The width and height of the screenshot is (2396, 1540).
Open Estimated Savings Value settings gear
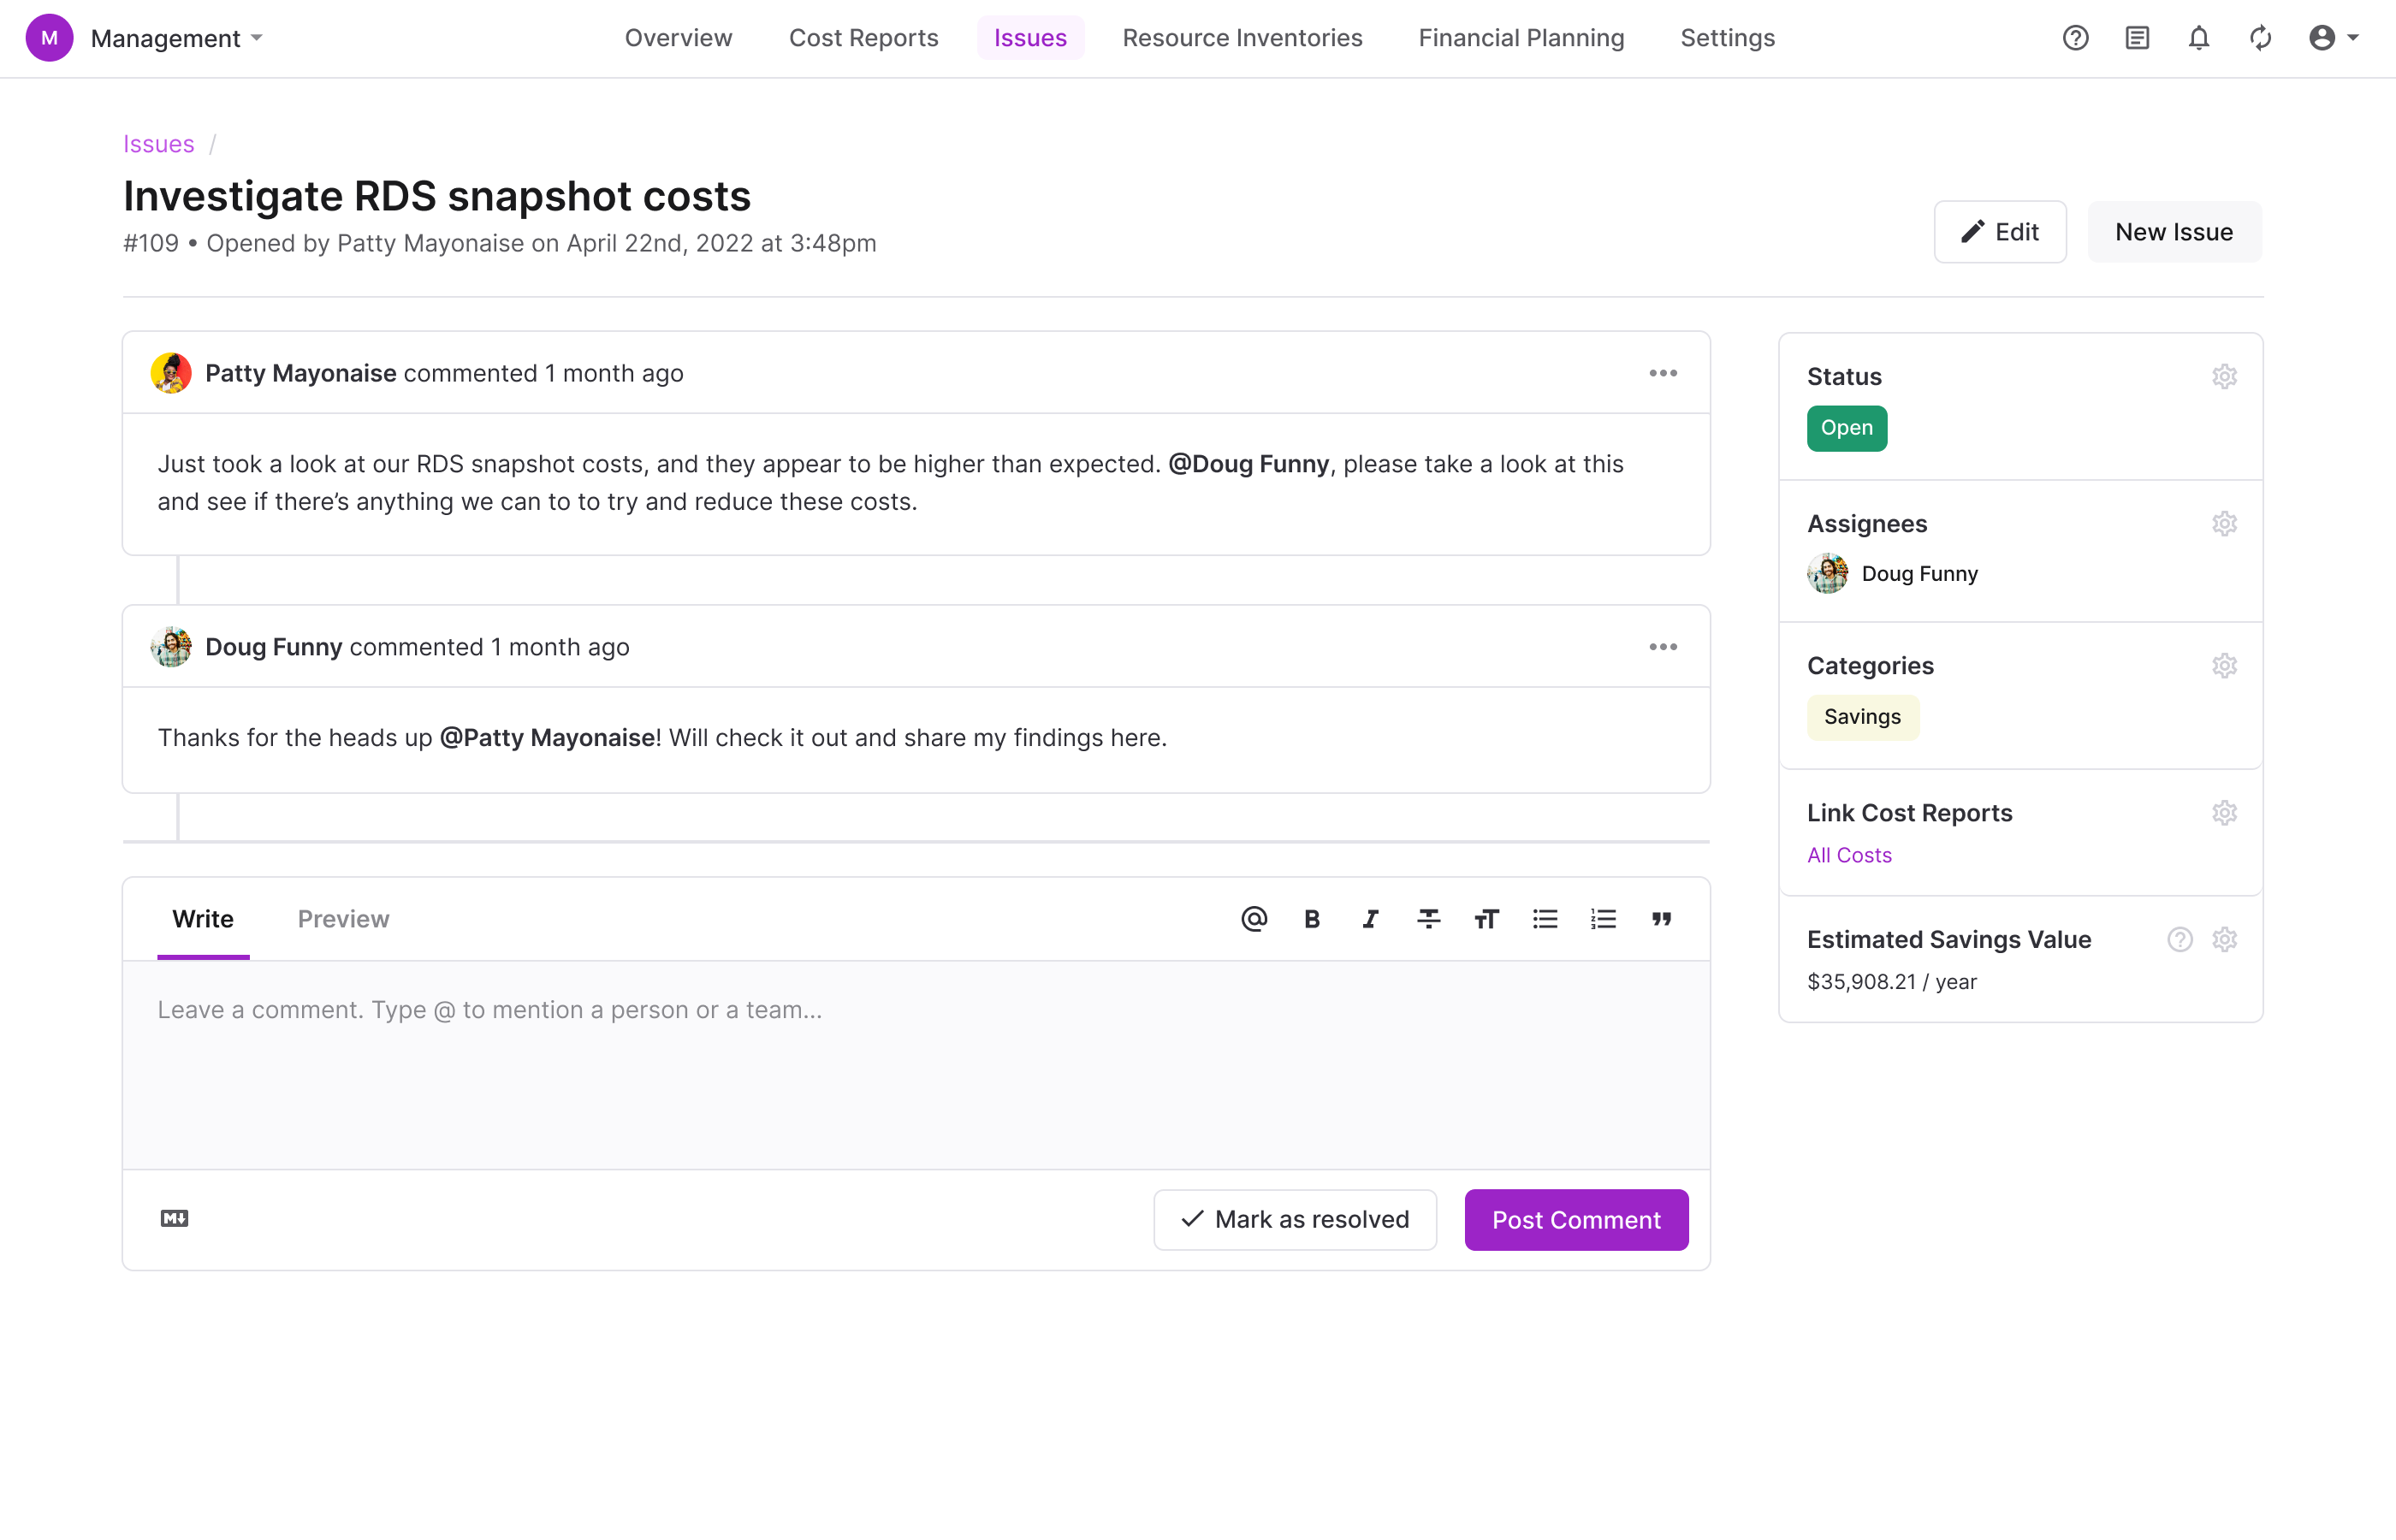[2224, 940]
